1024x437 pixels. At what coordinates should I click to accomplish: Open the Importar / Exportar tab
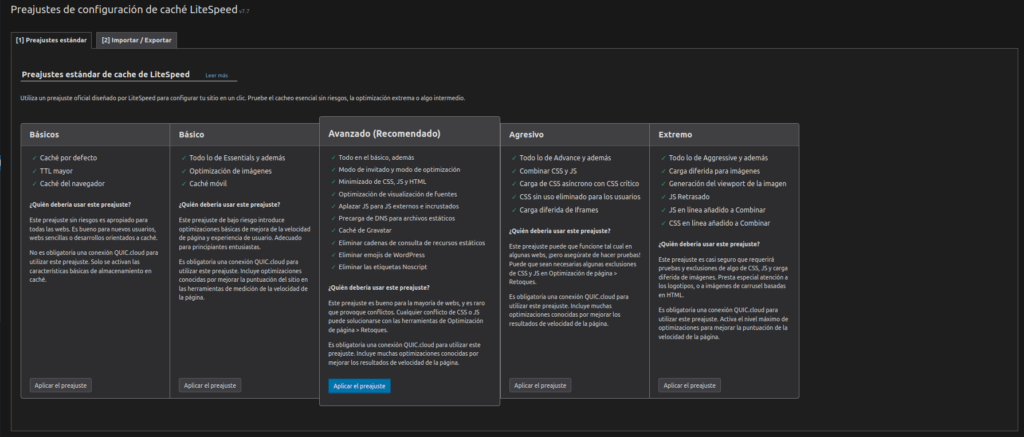coord(136,40)
